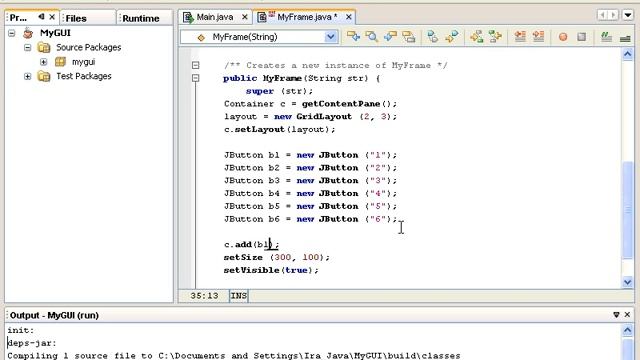Close the Projects panel

(x=52, y=17)
